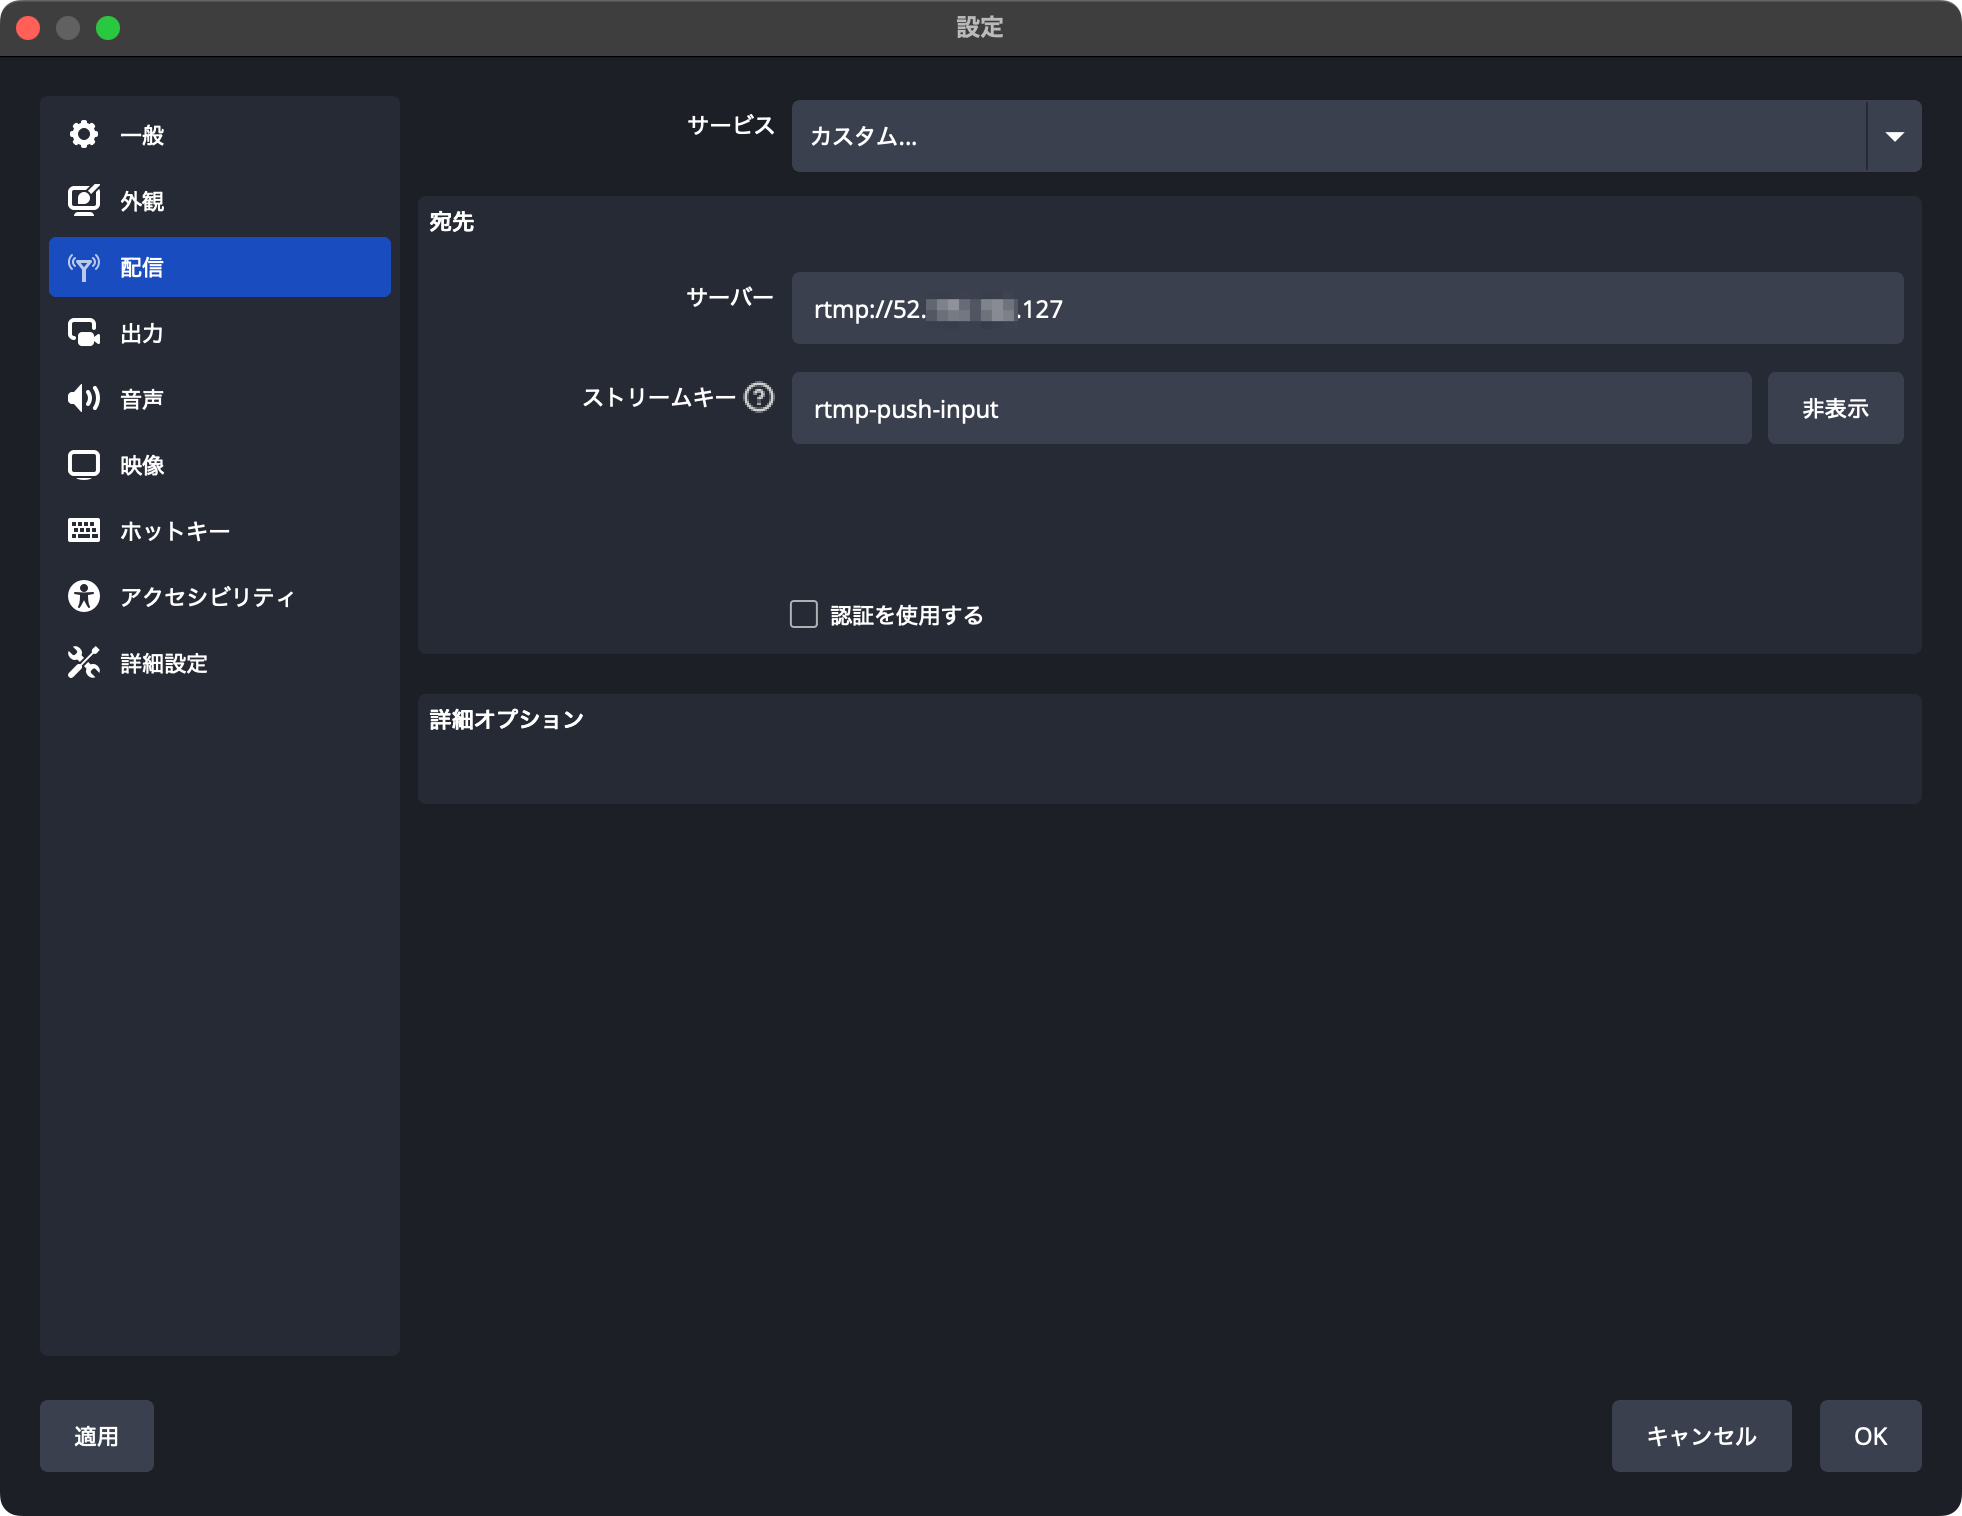
Task: Switch to the 詳細設定 settings tab
Action: 164,663
